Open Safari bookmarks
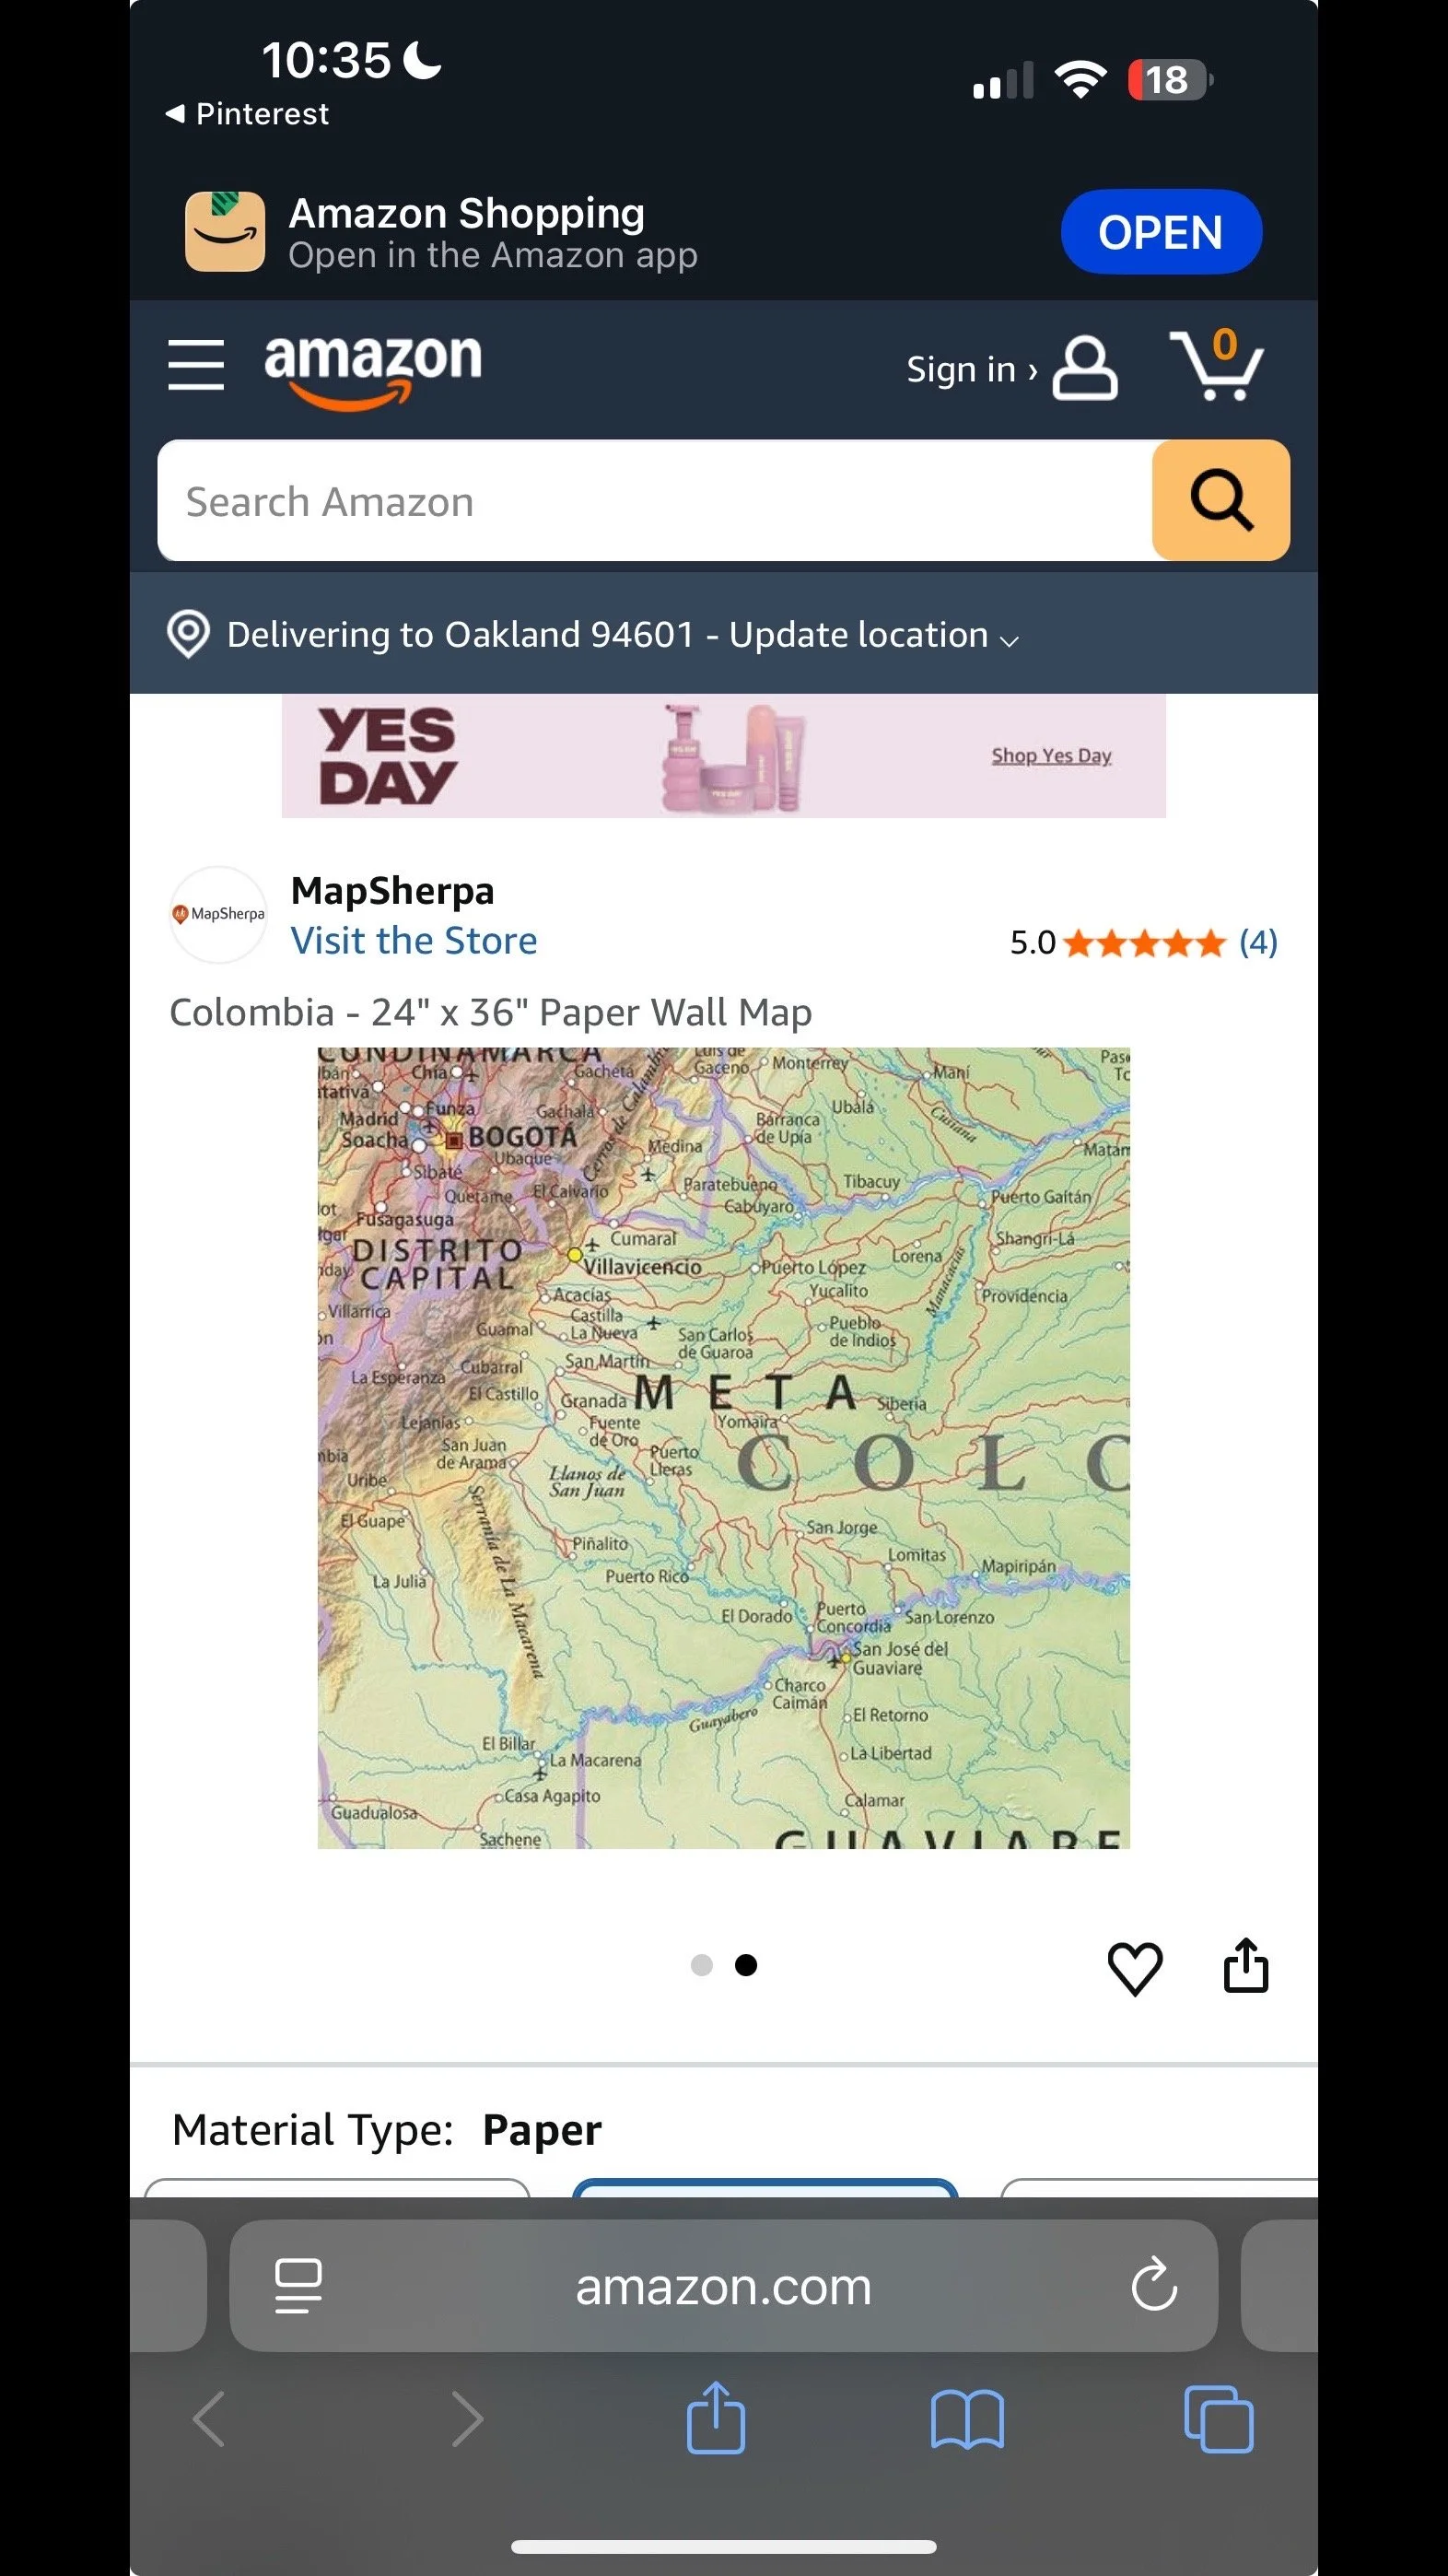The width and height of the screenshot is (1448, 2576). pyautogui.click(x=967, y=2419)
